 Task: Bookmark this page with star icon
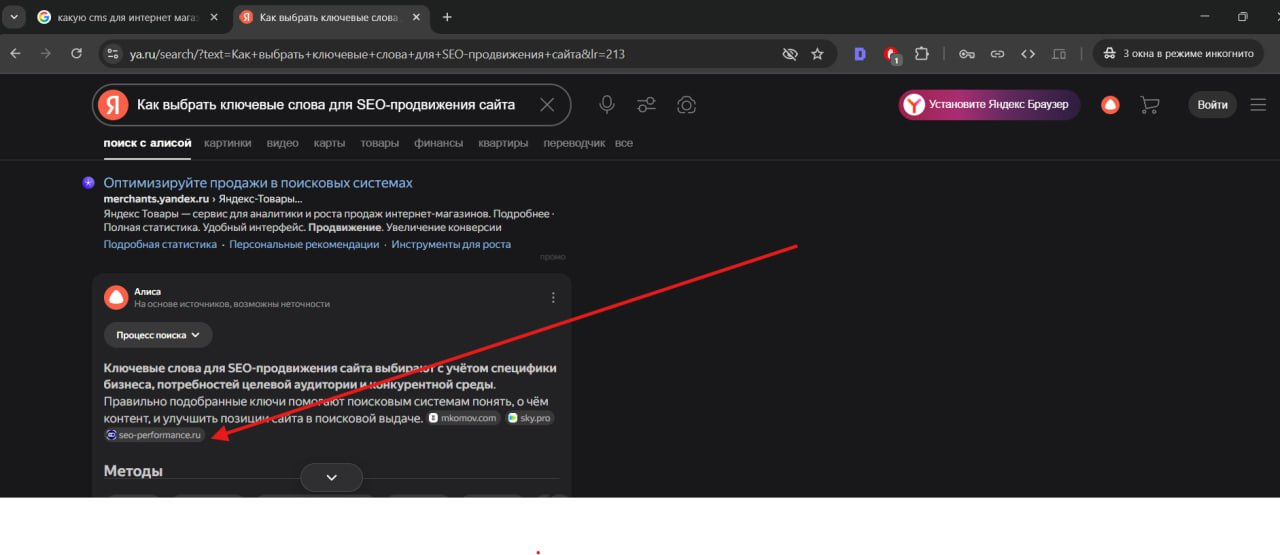click(x=817, y=54)
